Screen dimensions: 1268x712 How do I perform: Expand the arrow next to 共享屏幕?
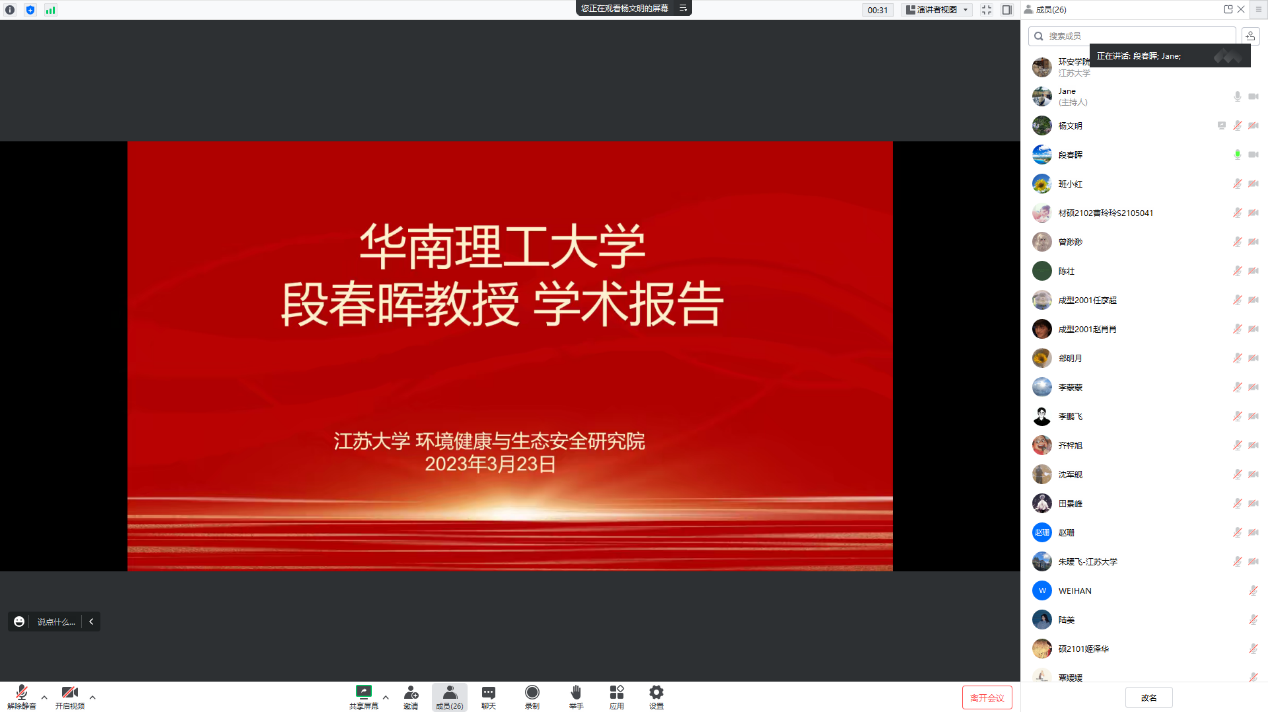tap(386, 697)
